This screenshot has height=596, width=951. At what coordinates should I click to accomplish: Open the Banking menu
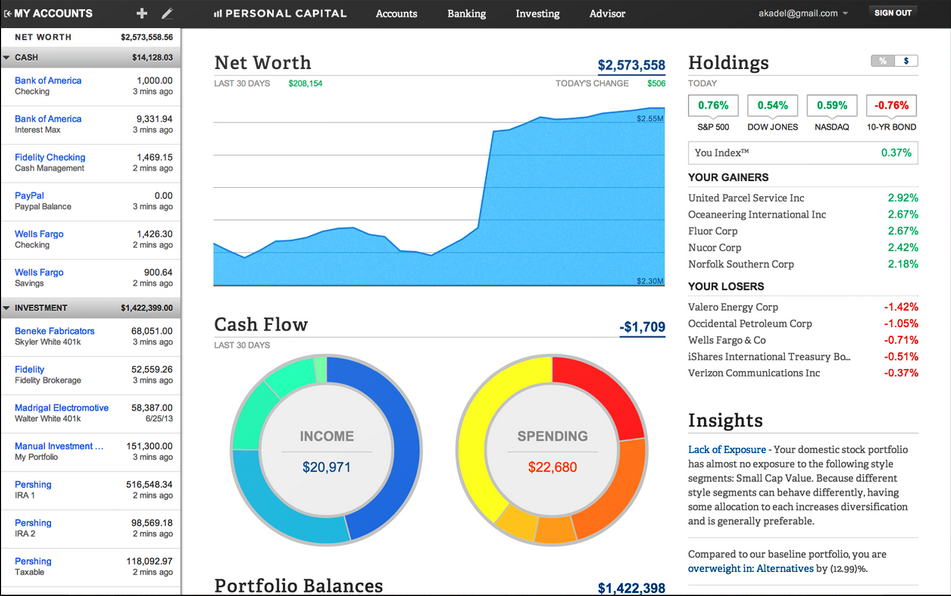[466, 14]
